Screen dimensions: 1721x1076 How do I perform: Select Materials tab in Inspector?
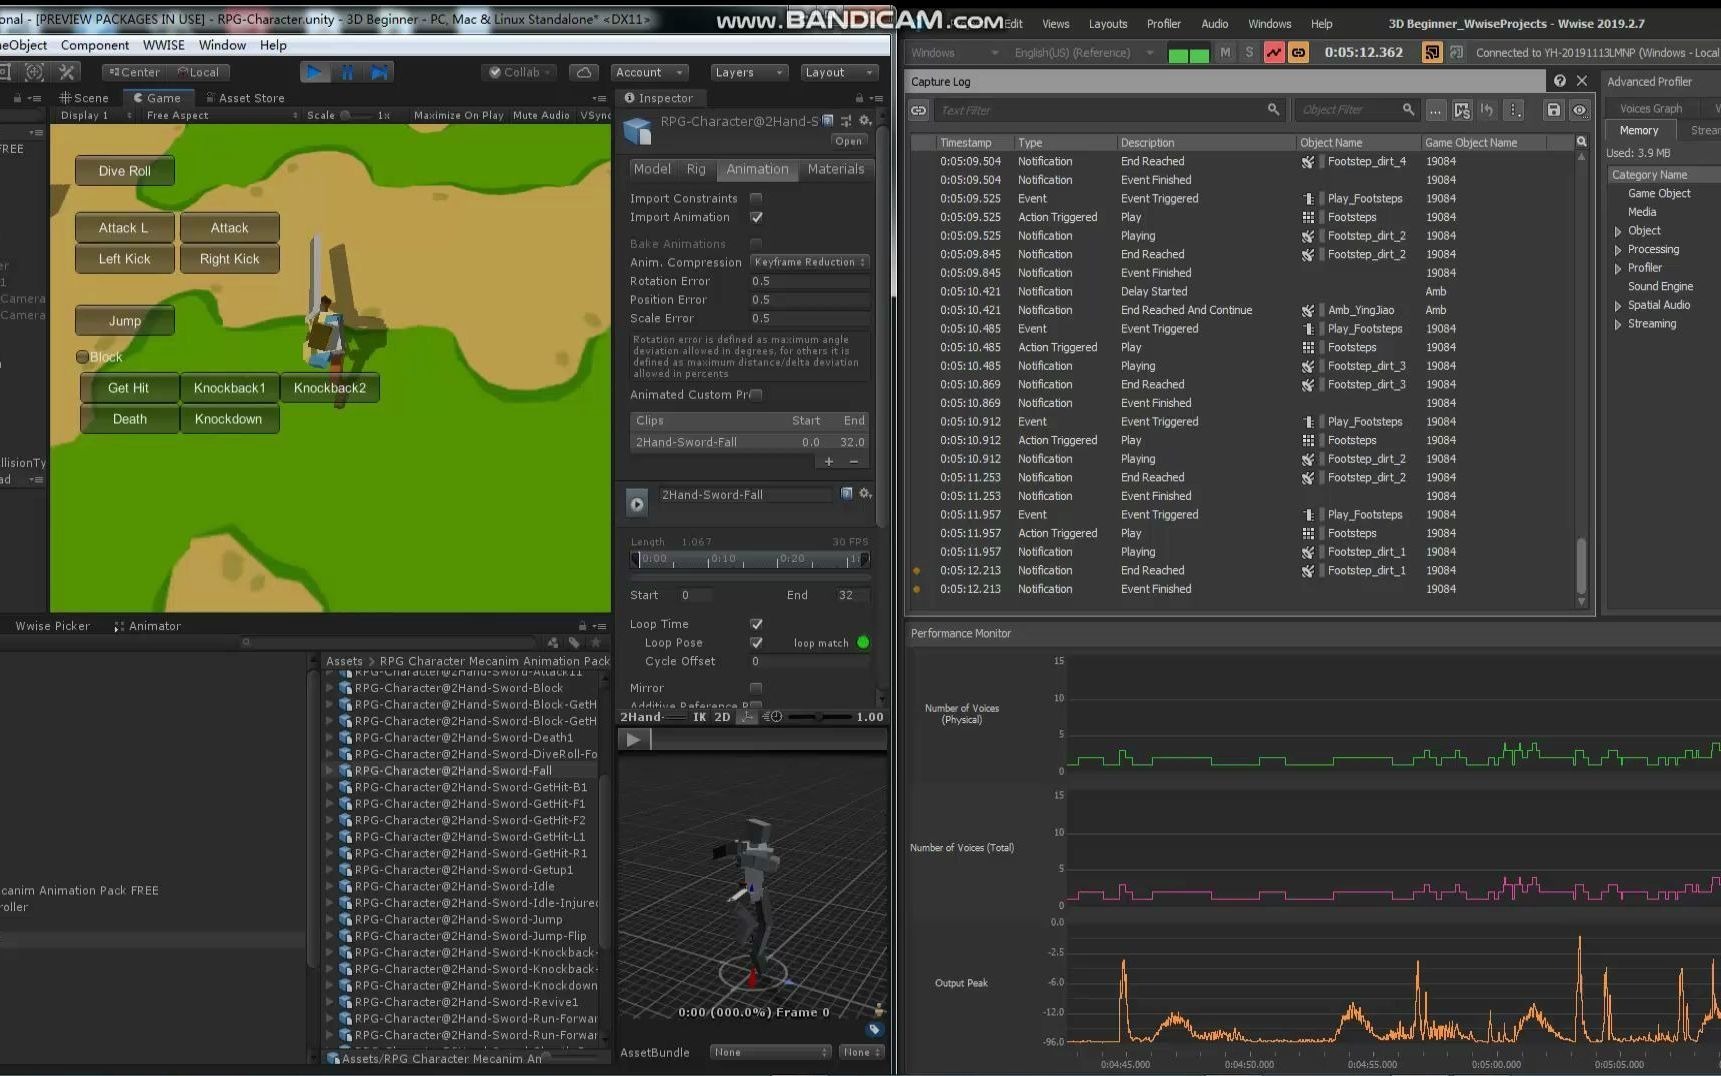pyautogui.click(x=835, y=169)
